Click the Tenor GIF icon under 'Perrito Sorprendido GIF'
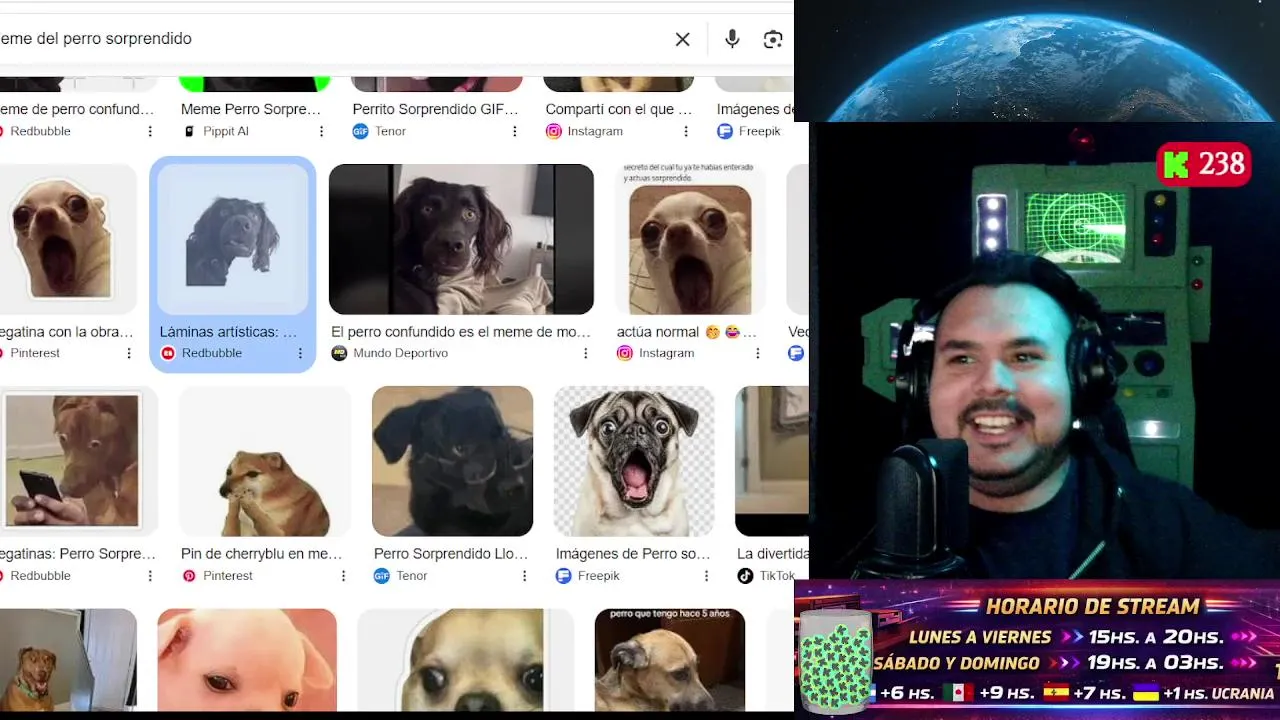Viewport: 1280px width, 720px height. coord(360,131)
